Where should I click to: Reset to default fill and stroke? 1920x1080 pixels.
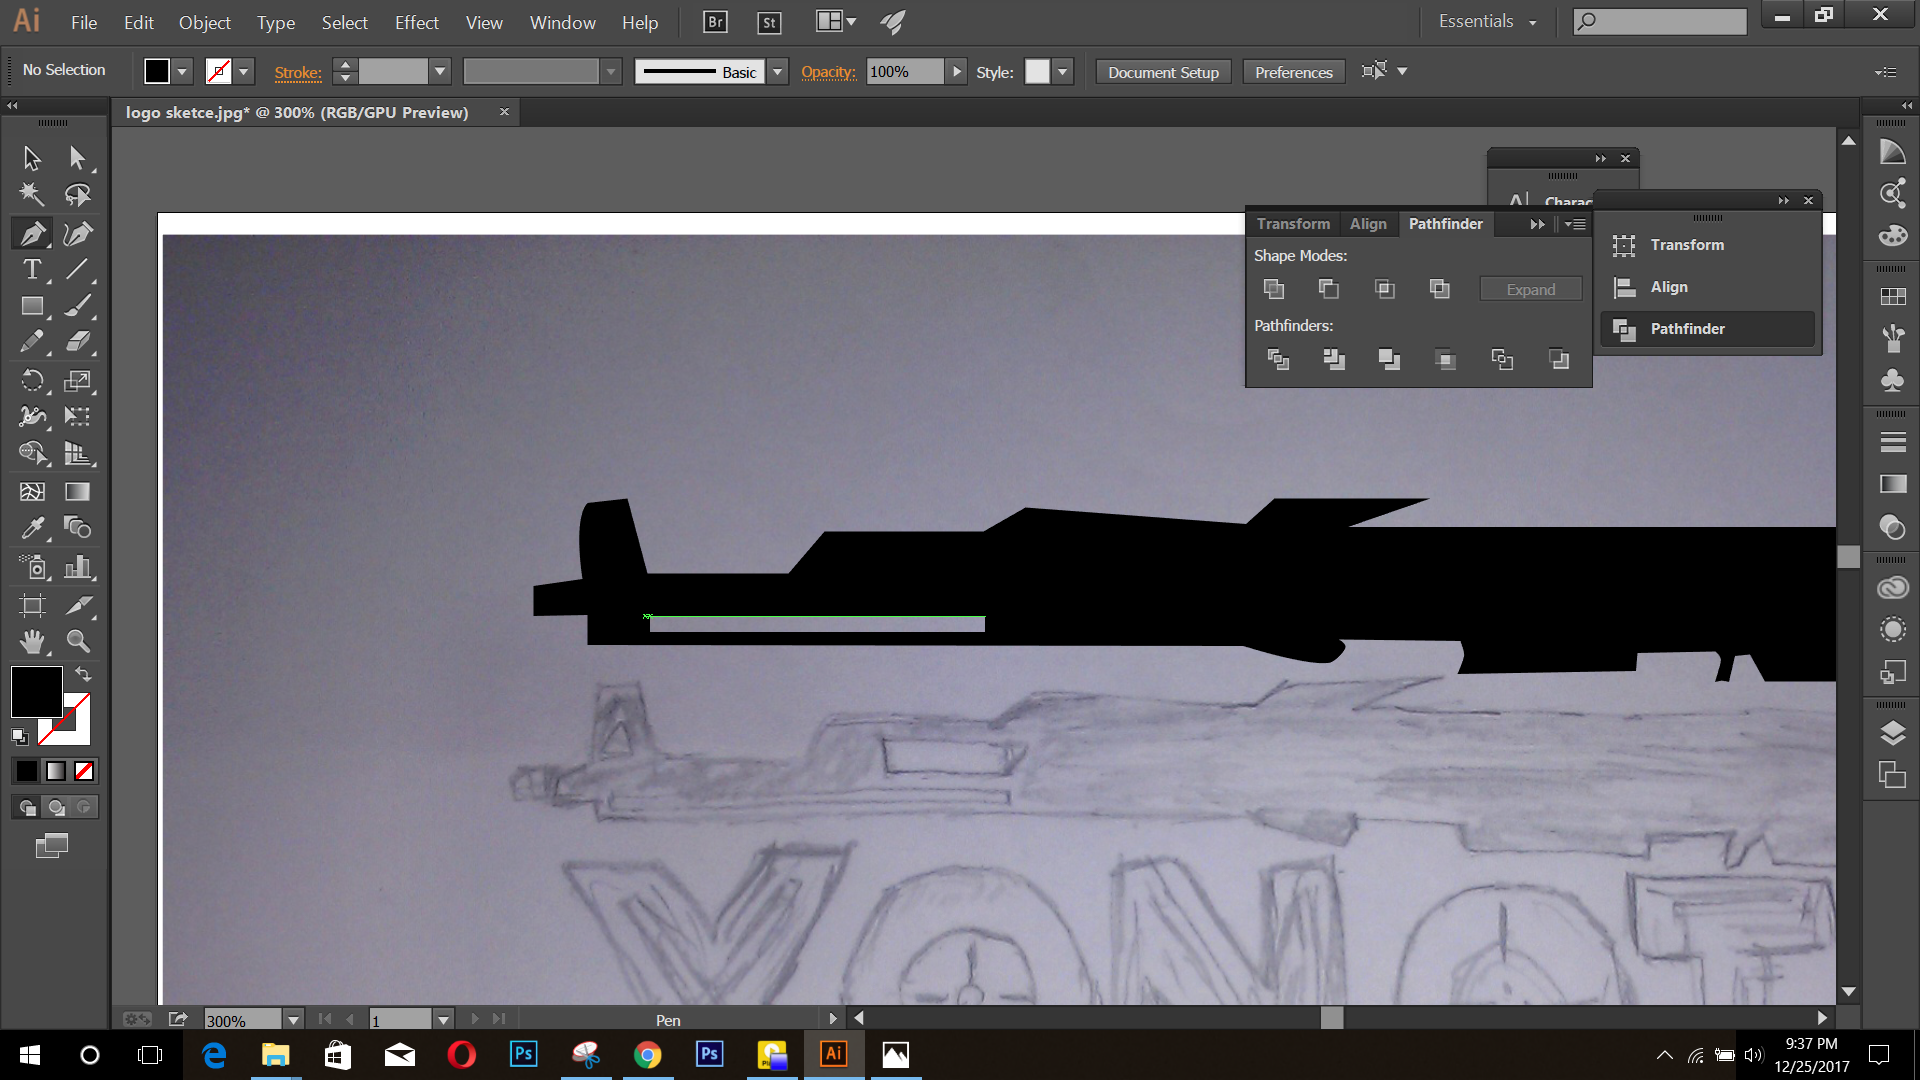19,737
